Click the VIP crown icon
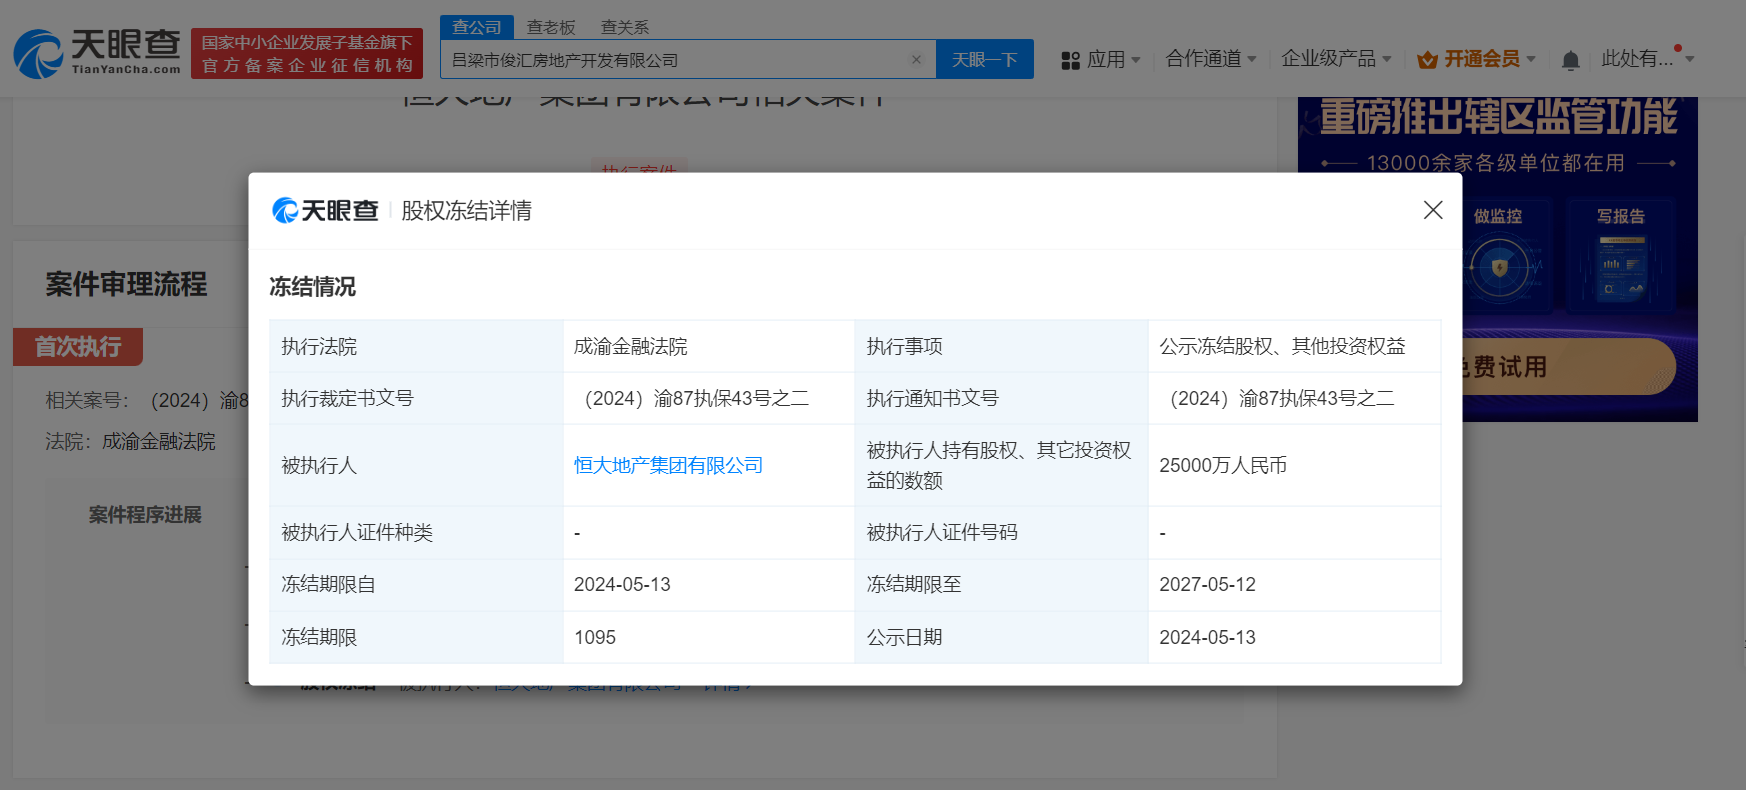The image size is (1746, 790). click(x=1427, y=60)
